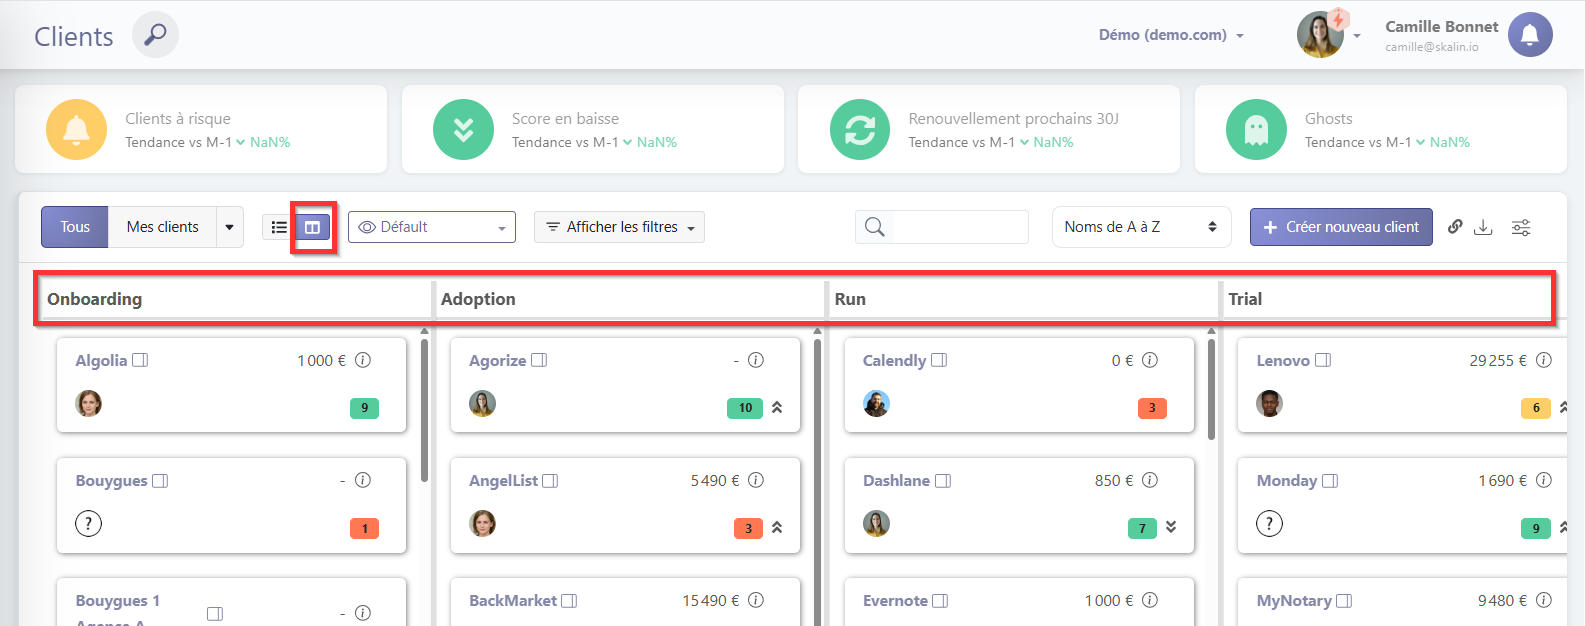Open the dropdown arrow next to the profile photo
1585x626 pixels.
pos(1357,36)
